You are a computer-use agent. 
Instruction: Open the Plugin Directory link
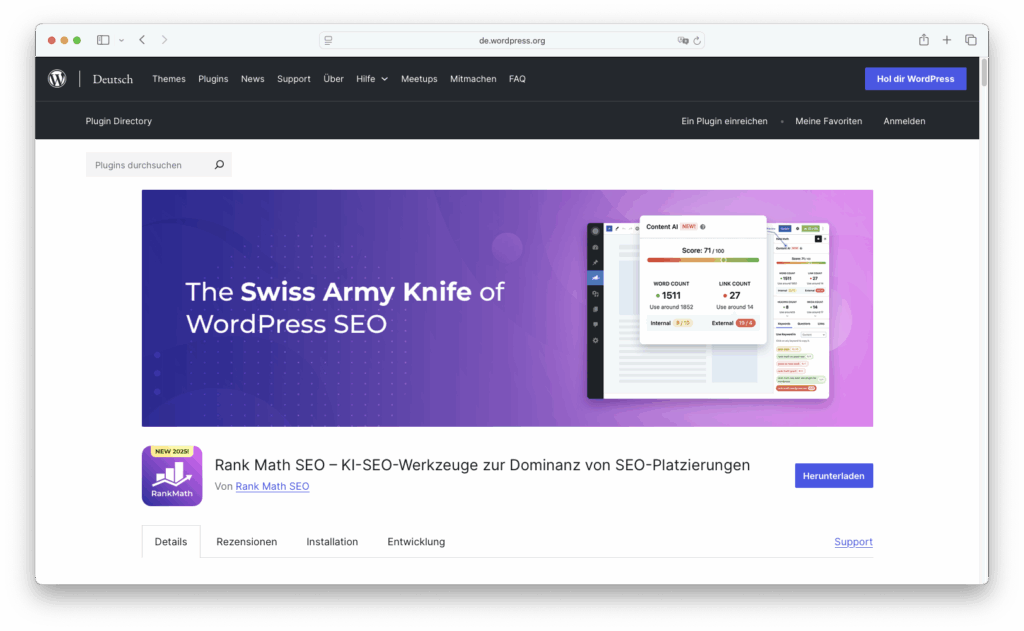coord(118,121)
